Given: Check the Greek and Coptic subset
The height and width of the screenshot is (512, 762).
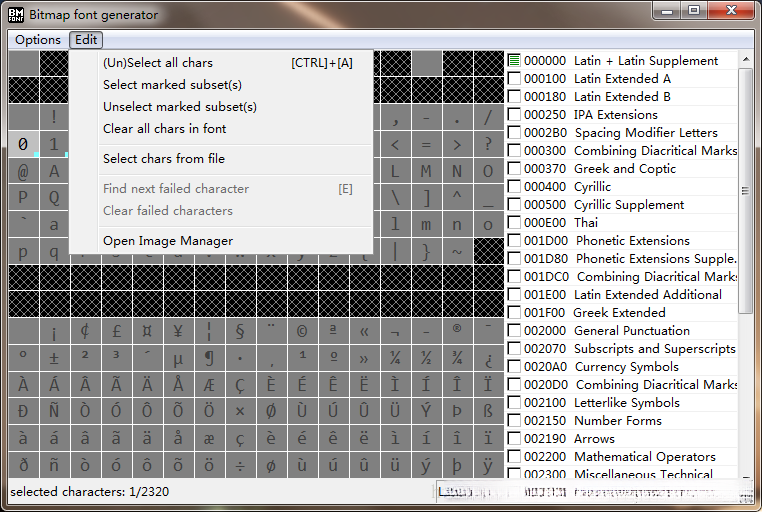Looking at the screenshot, I should pos(514,169).
